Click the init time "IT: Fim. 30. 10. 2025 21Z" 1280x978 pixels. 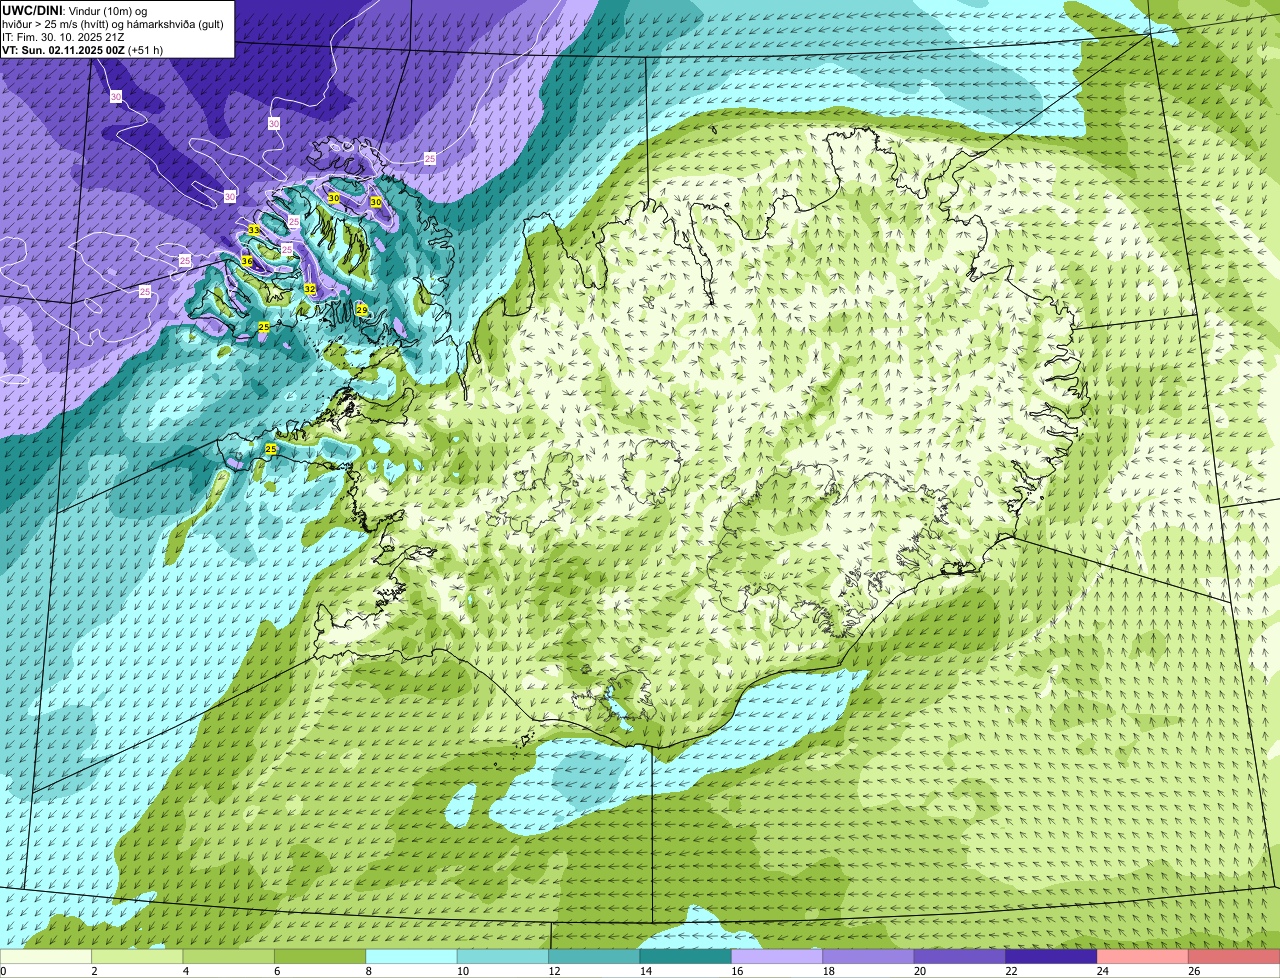click(x=63, y=37)
